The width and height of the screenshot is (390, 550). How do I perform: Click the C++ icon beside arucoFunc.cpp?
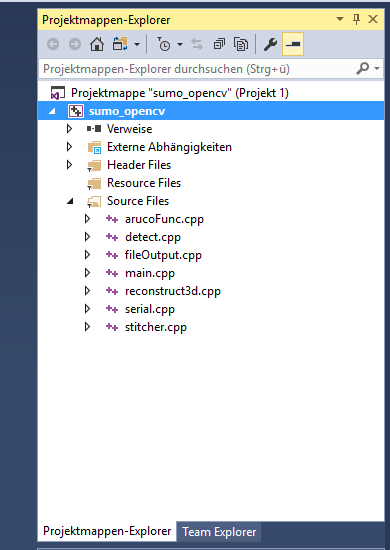point(112,219)
